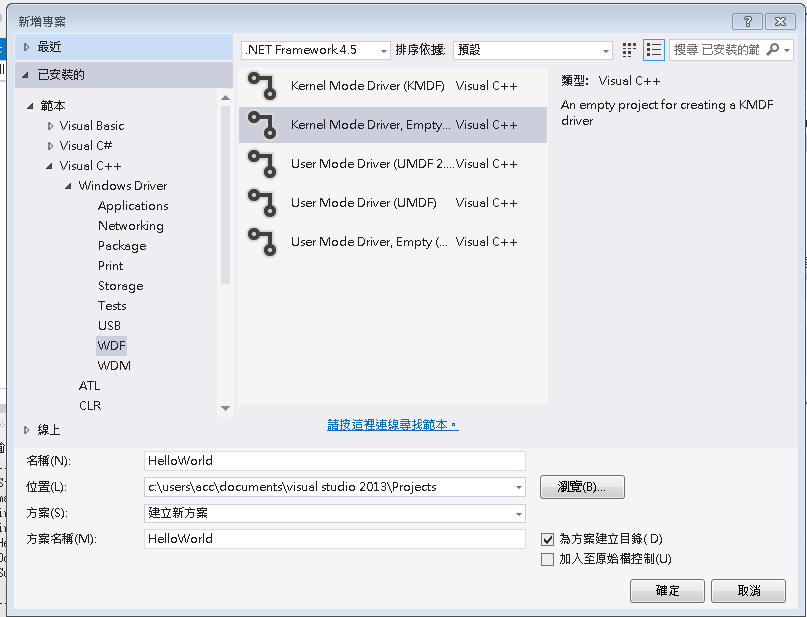Click Visual Basic tree label

coord(92,126)
